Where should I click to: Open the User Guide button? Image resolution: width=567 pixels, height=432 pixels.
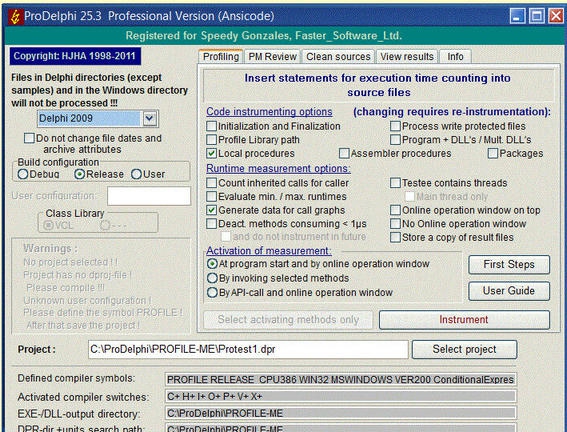509,291
